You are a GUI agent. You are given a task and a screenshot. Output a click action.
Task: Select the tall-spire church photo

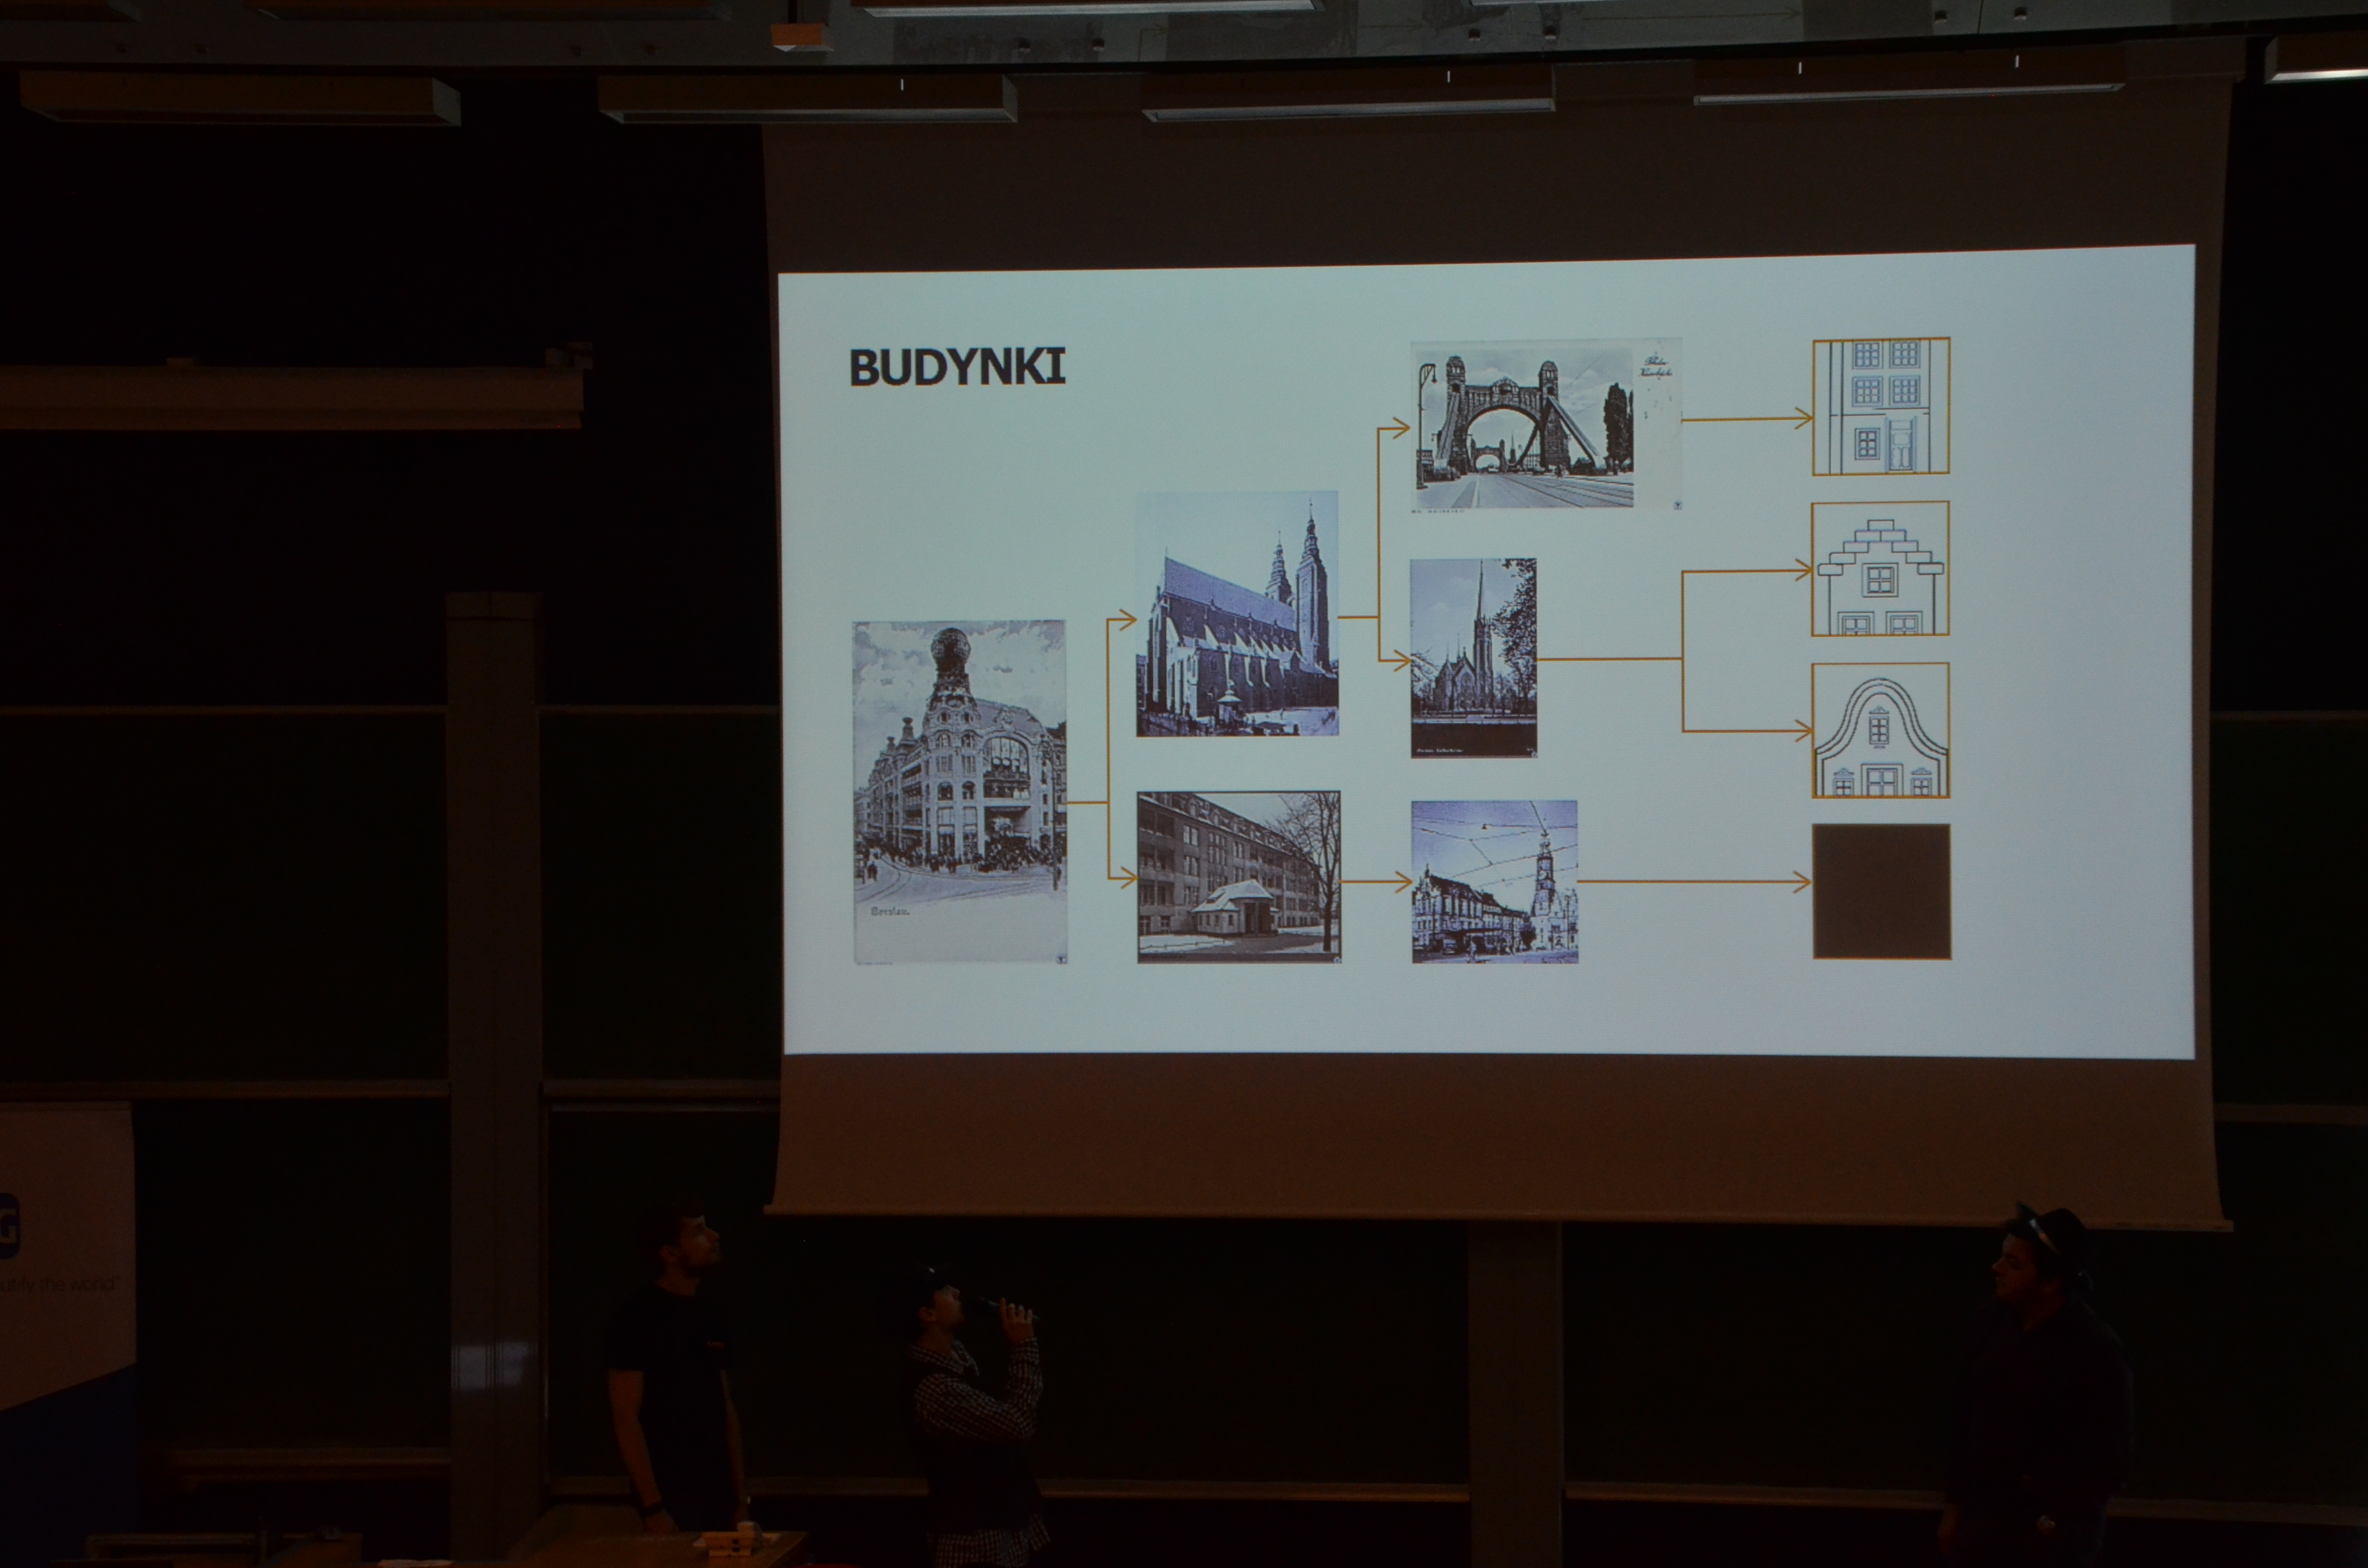tap(1473, 657)
